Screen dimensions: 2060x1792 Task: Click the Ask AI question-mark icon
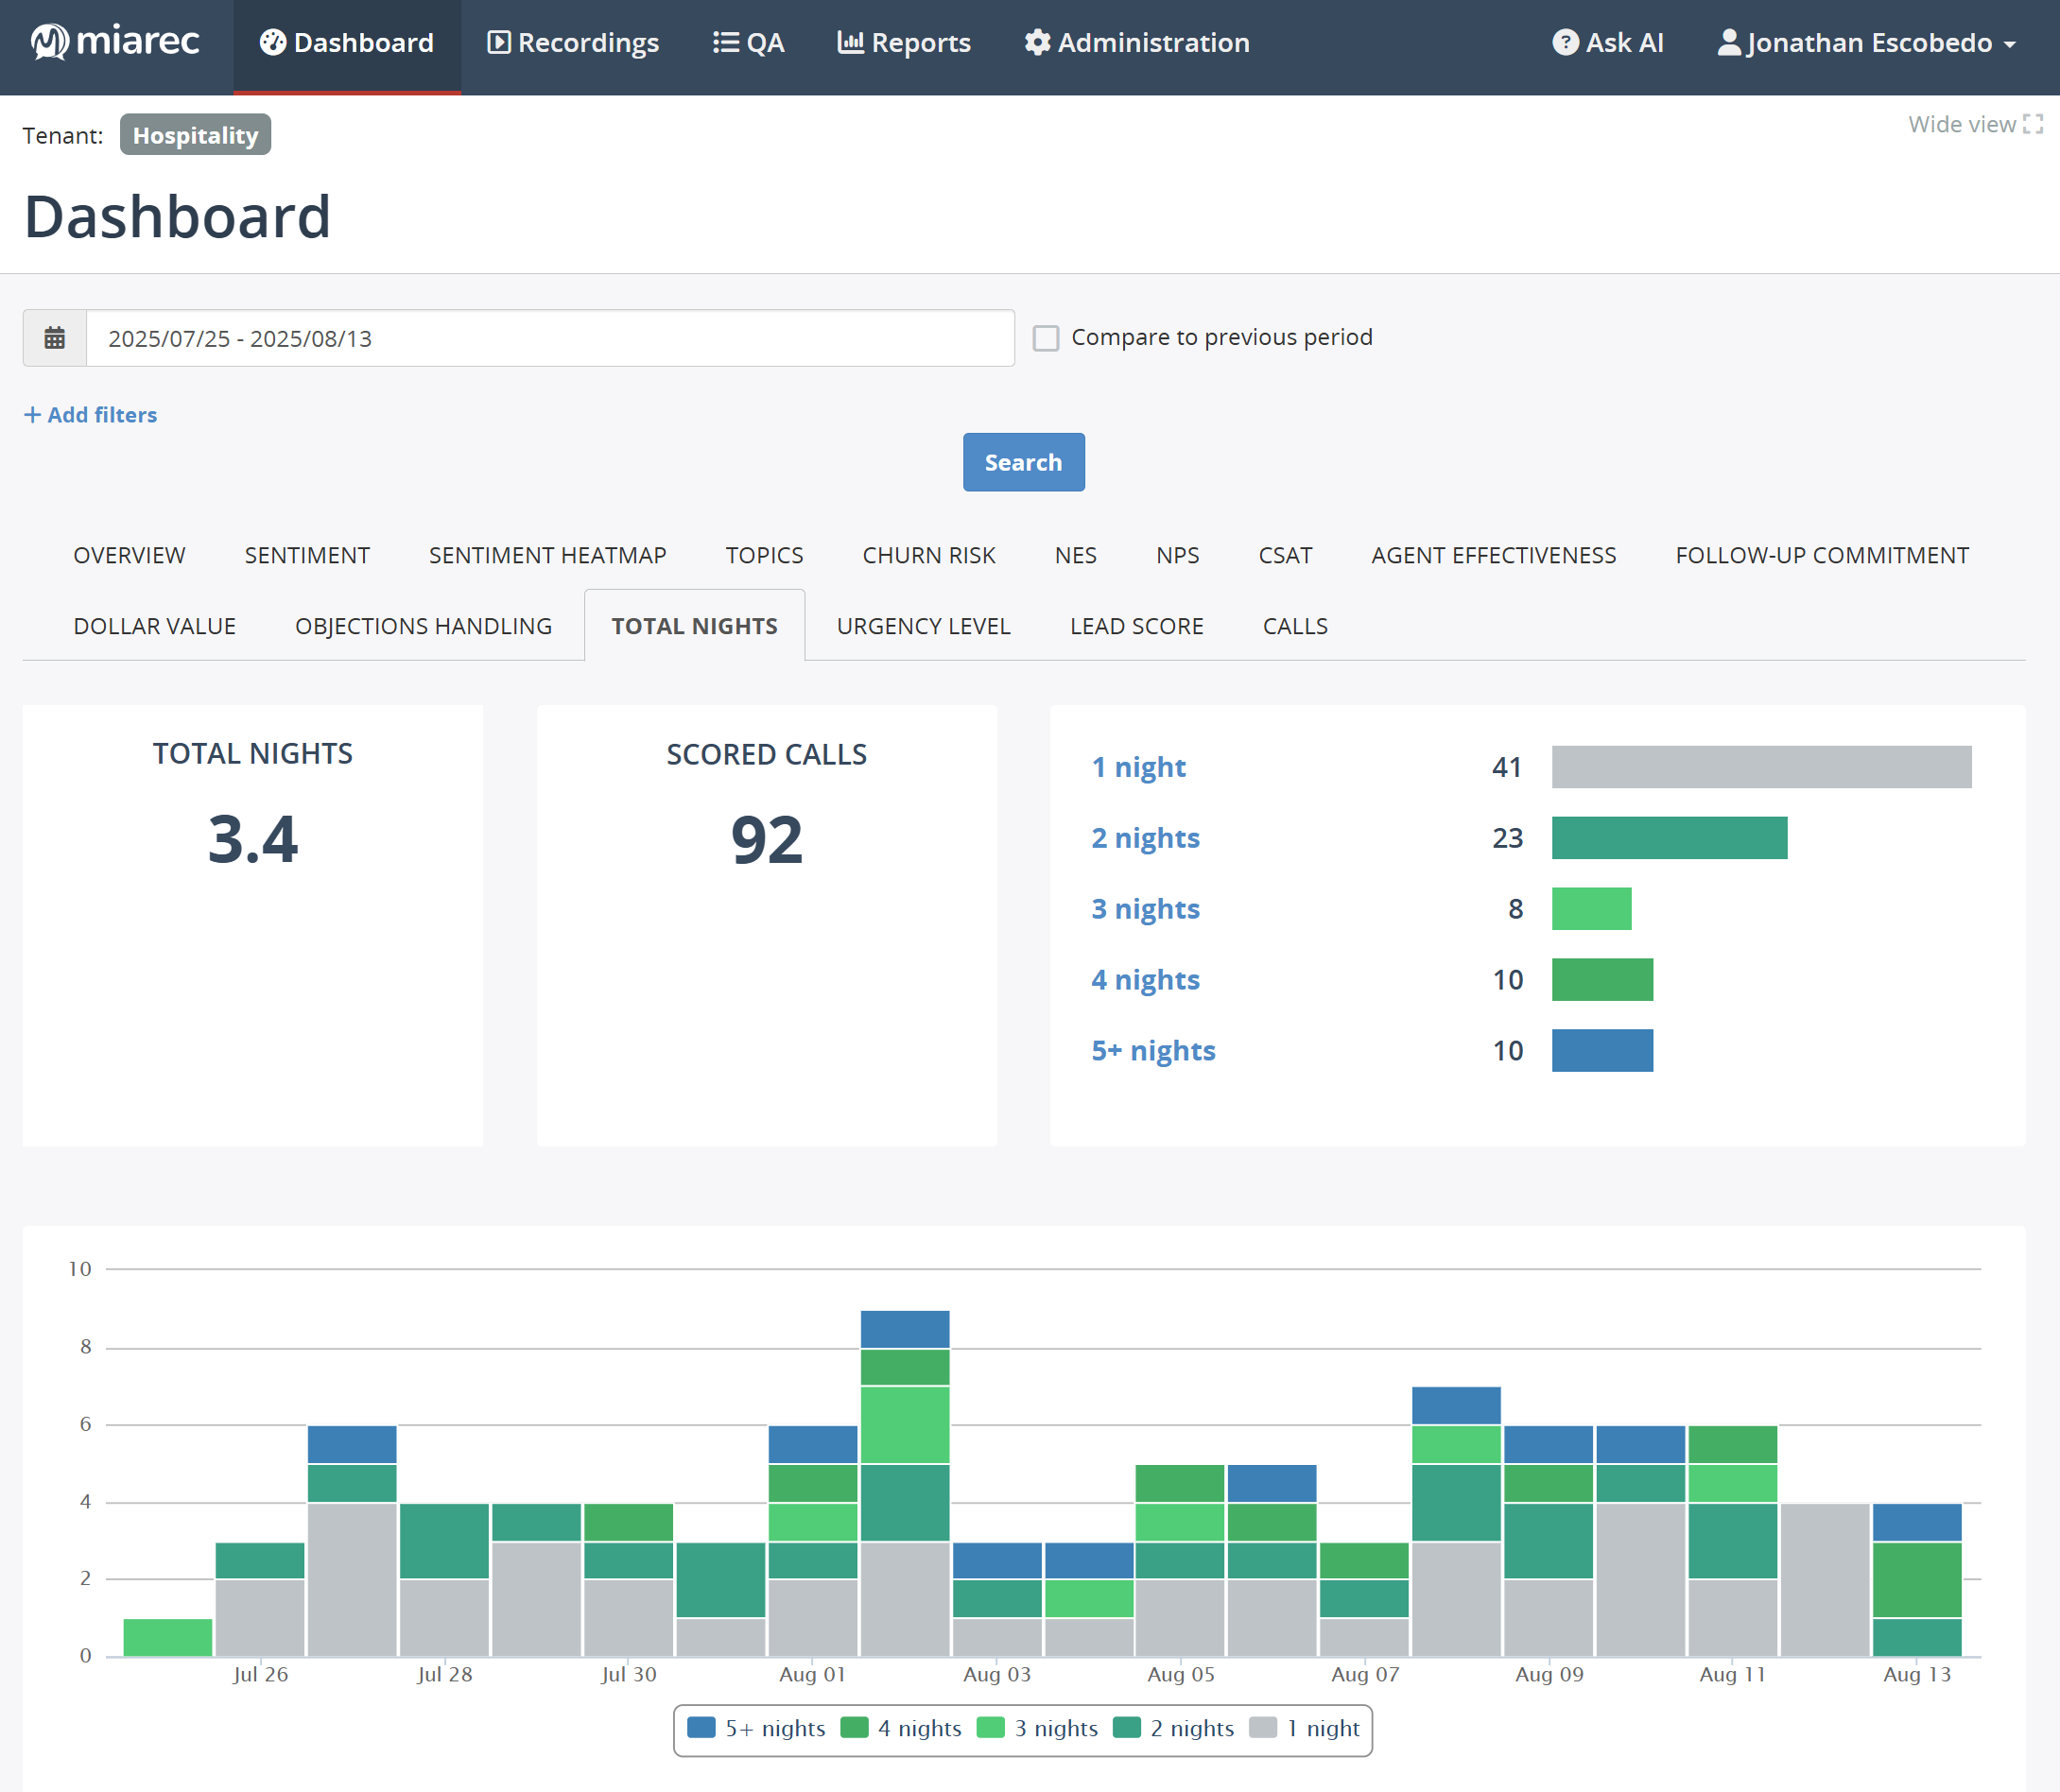tap(1565, 43)
